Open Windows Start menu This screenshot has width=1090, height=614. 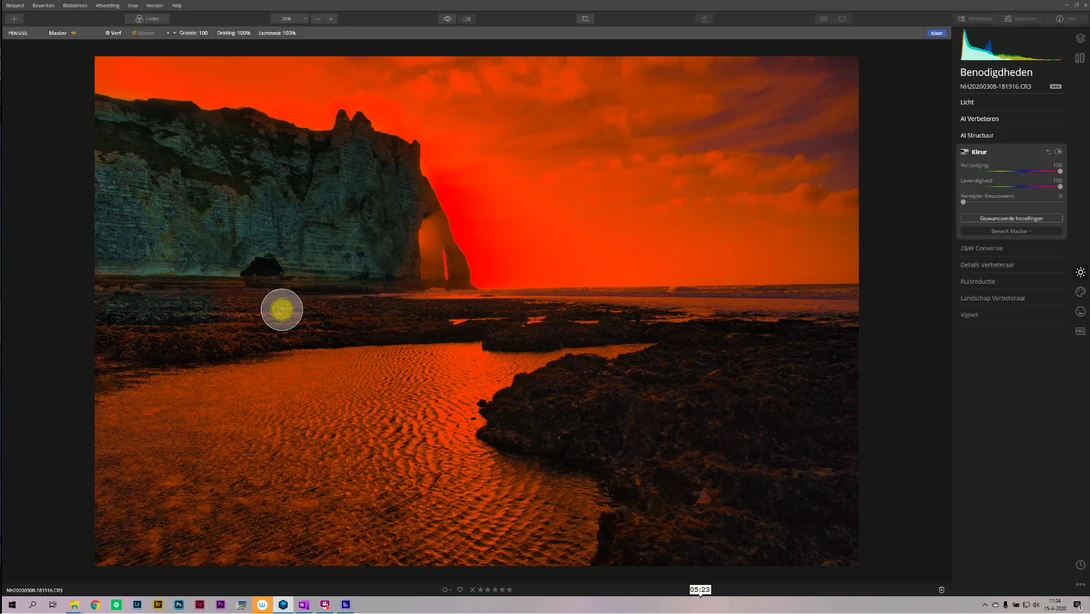(12, 605)
